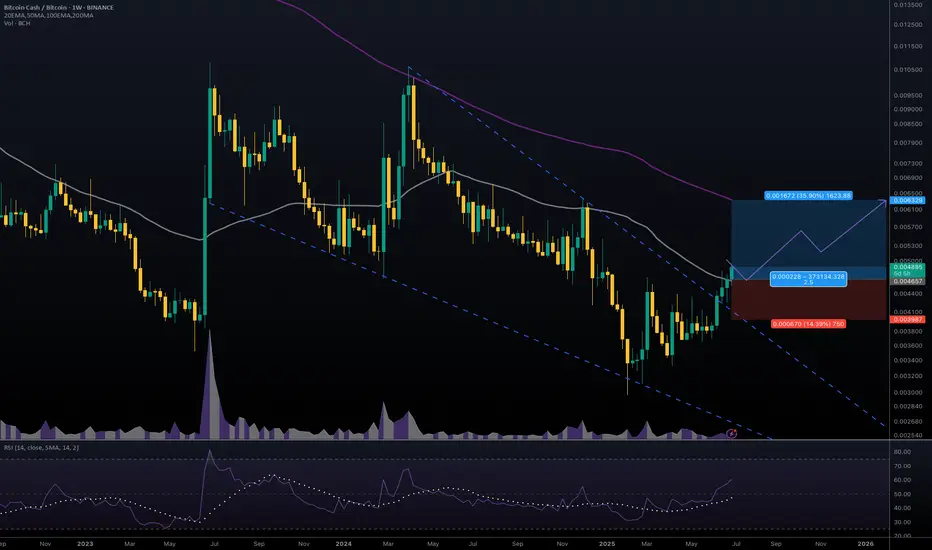Viewport: 932px width, 550px height.
Task: Click the 20EMA,50MA,100EMA,200MA indicator legend
Action: [48, 15]
